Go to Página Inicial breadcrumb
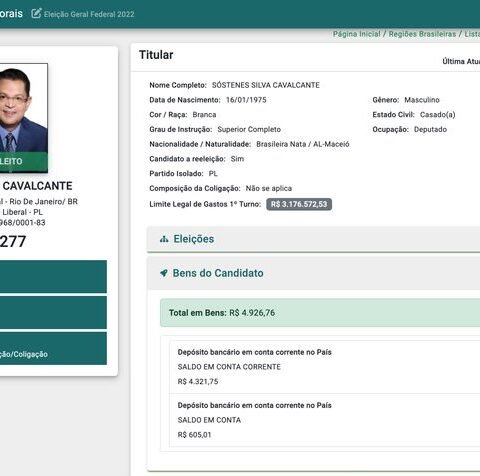Screen dimensions: 480x476 coord(356,34)
